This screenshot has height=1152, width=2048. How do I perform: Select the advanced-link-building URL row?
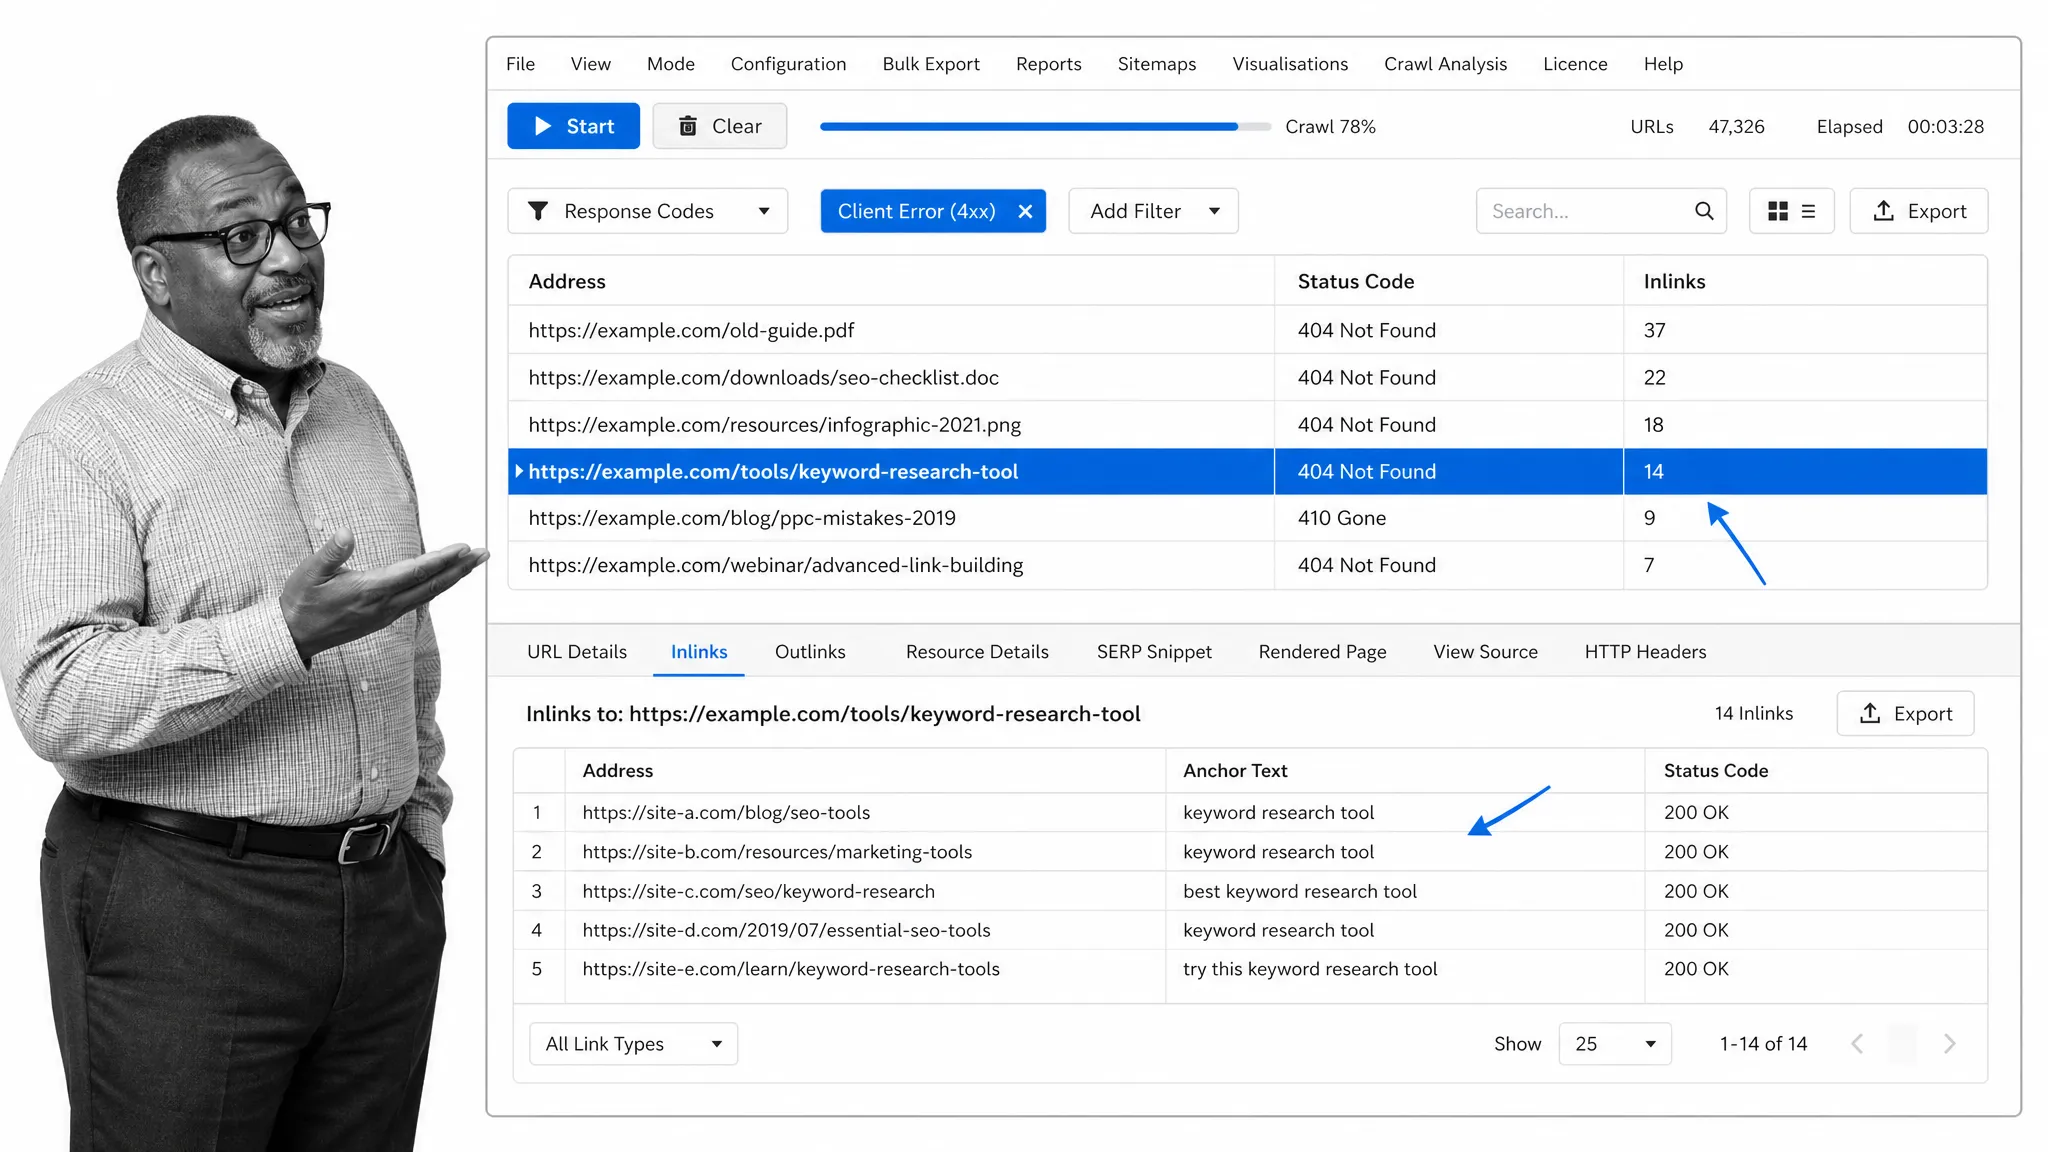tap(1247, 565)
